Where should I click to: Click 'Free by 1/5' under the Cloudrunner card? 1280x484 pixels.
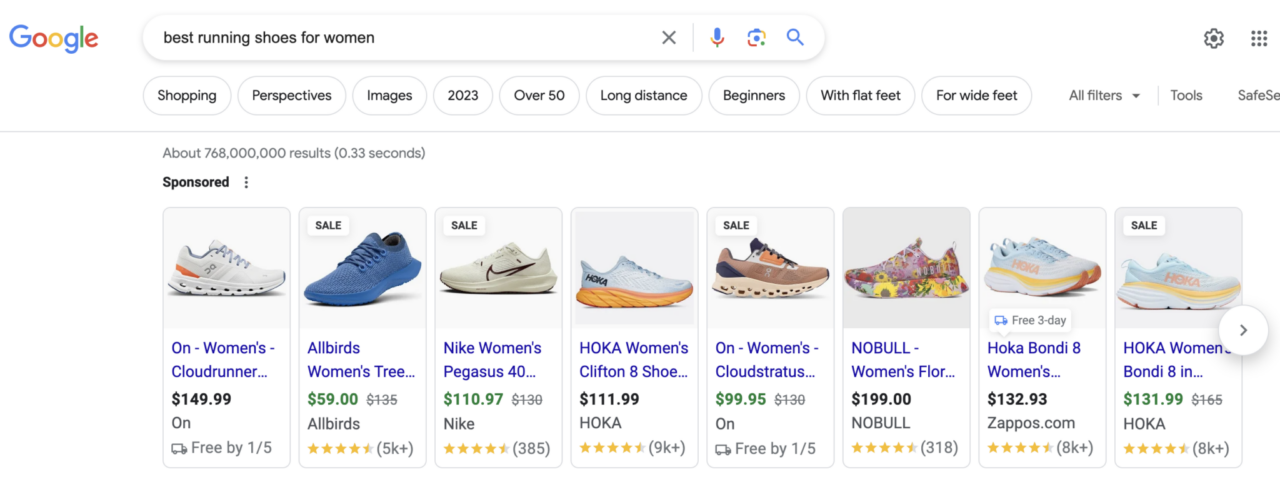(221, 448)
